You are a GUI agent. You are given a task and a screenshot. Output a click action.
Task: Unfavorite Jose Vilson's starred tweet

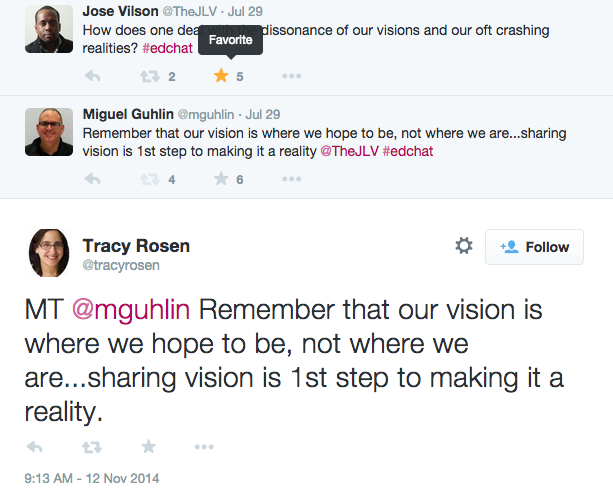(221, 76)
